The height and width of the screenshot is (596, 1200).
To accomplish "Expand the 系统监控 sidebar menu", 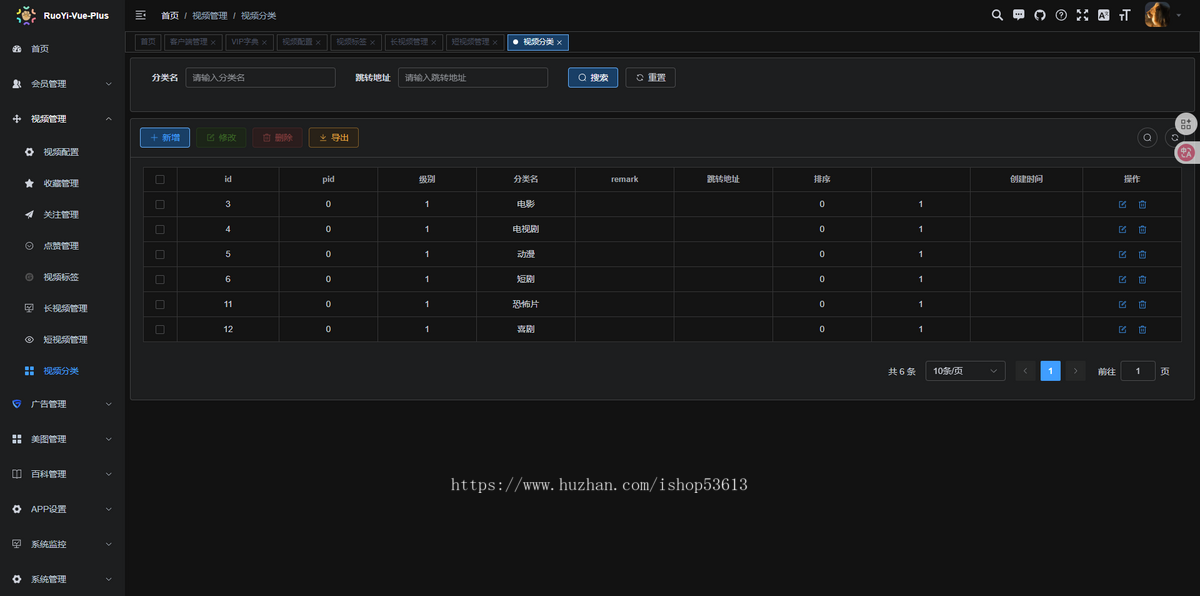I will coord(62,544).
